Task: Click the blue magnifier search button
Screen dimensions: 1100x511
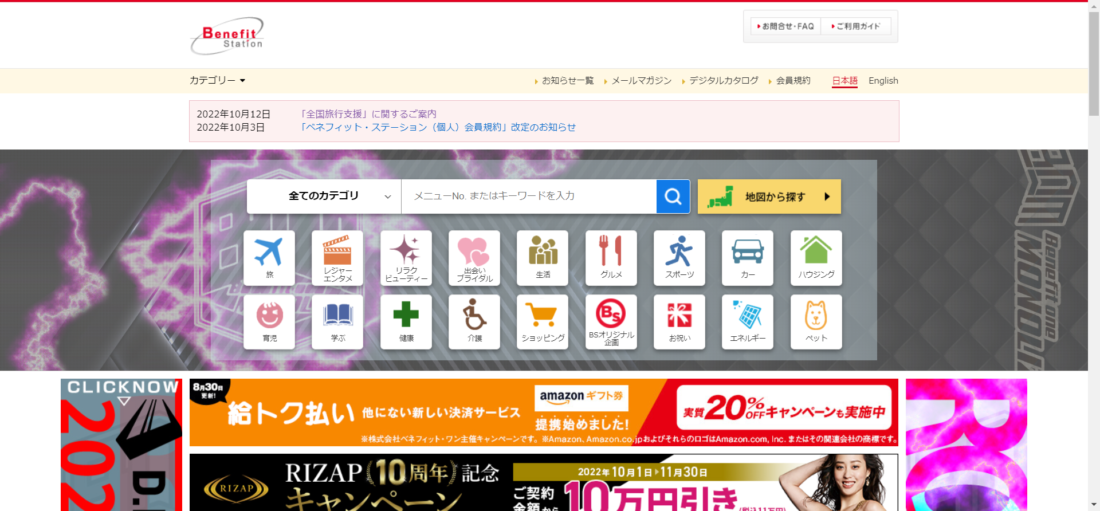Action: pos(673,197)
